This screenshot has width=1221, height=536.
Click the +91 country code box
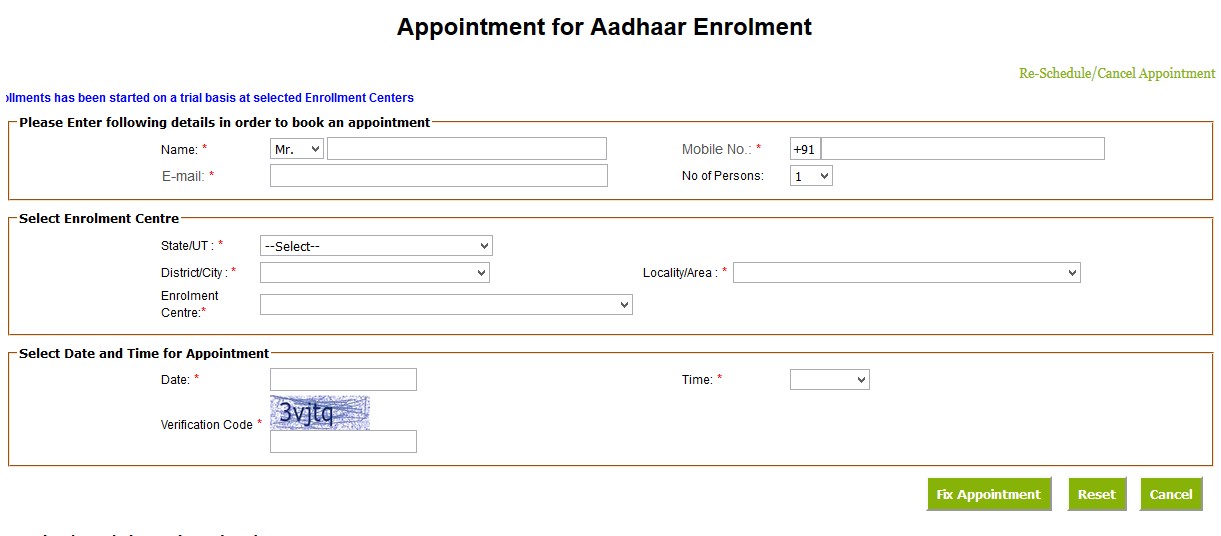coord(804,149)
